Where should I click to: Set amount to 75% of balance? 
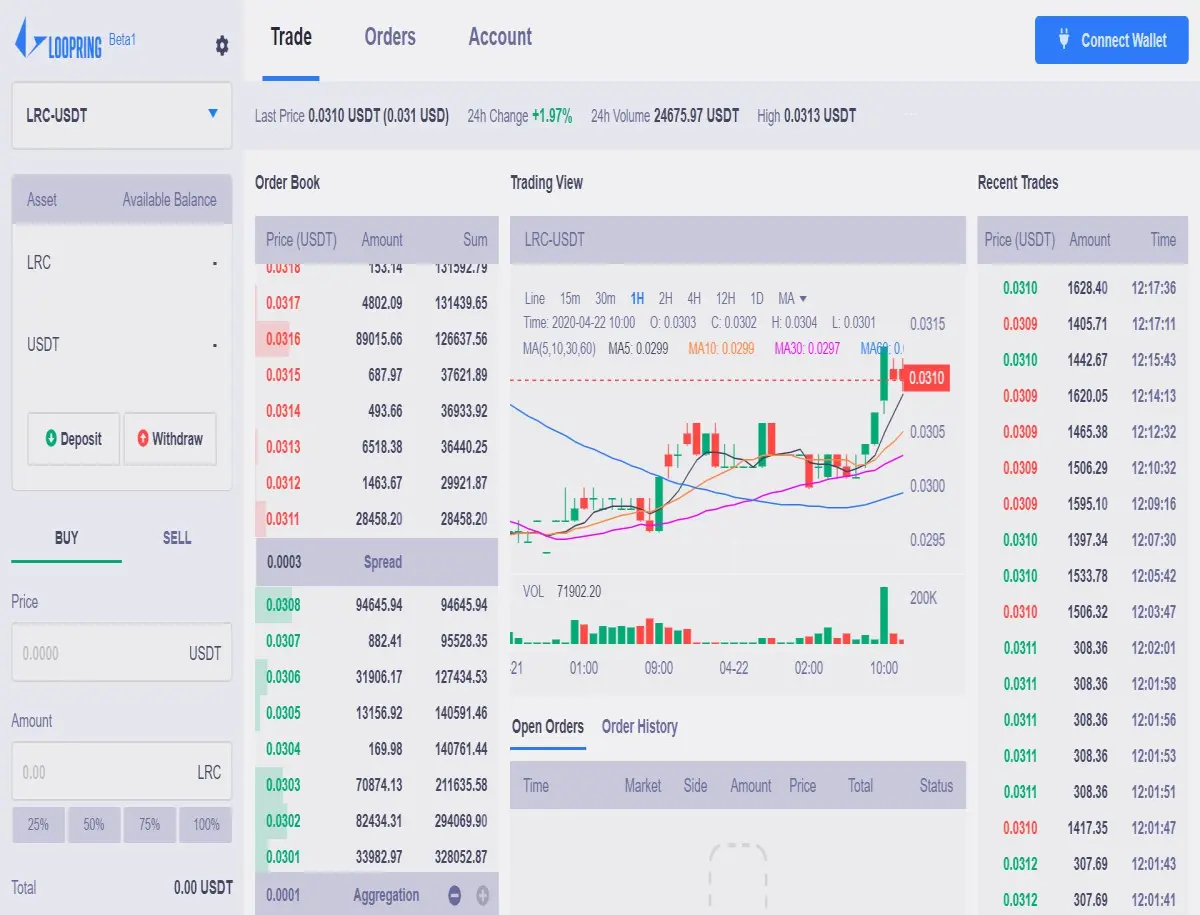click(150, 825)
